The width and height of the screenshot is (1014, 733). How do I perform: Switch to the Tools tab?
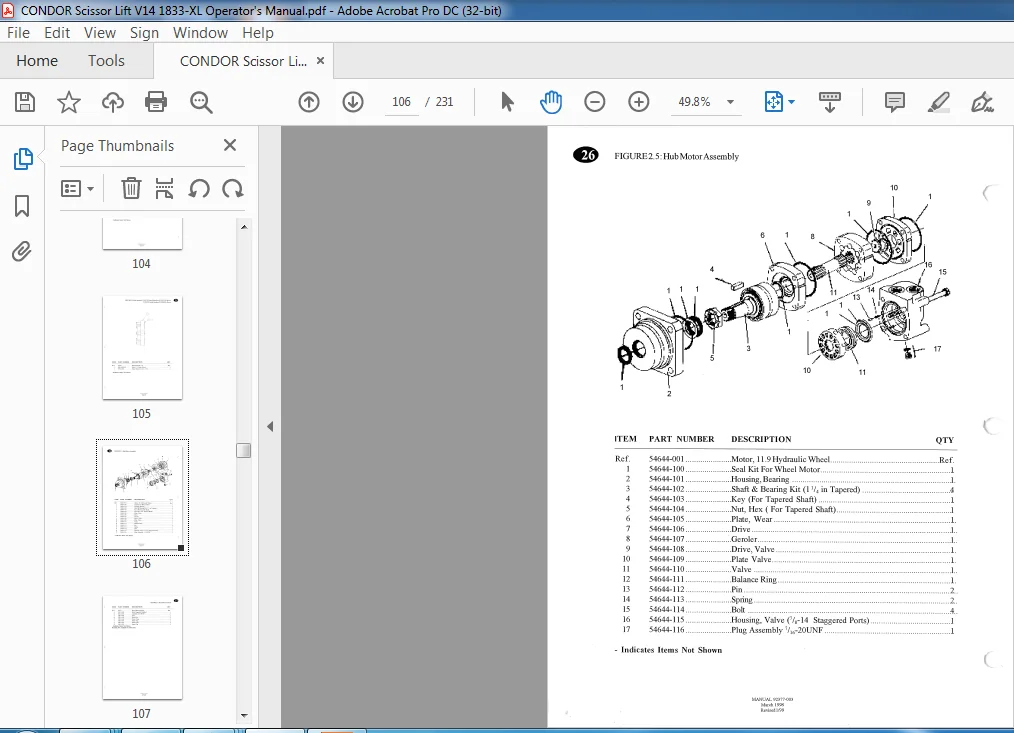[x=106, y=61]
